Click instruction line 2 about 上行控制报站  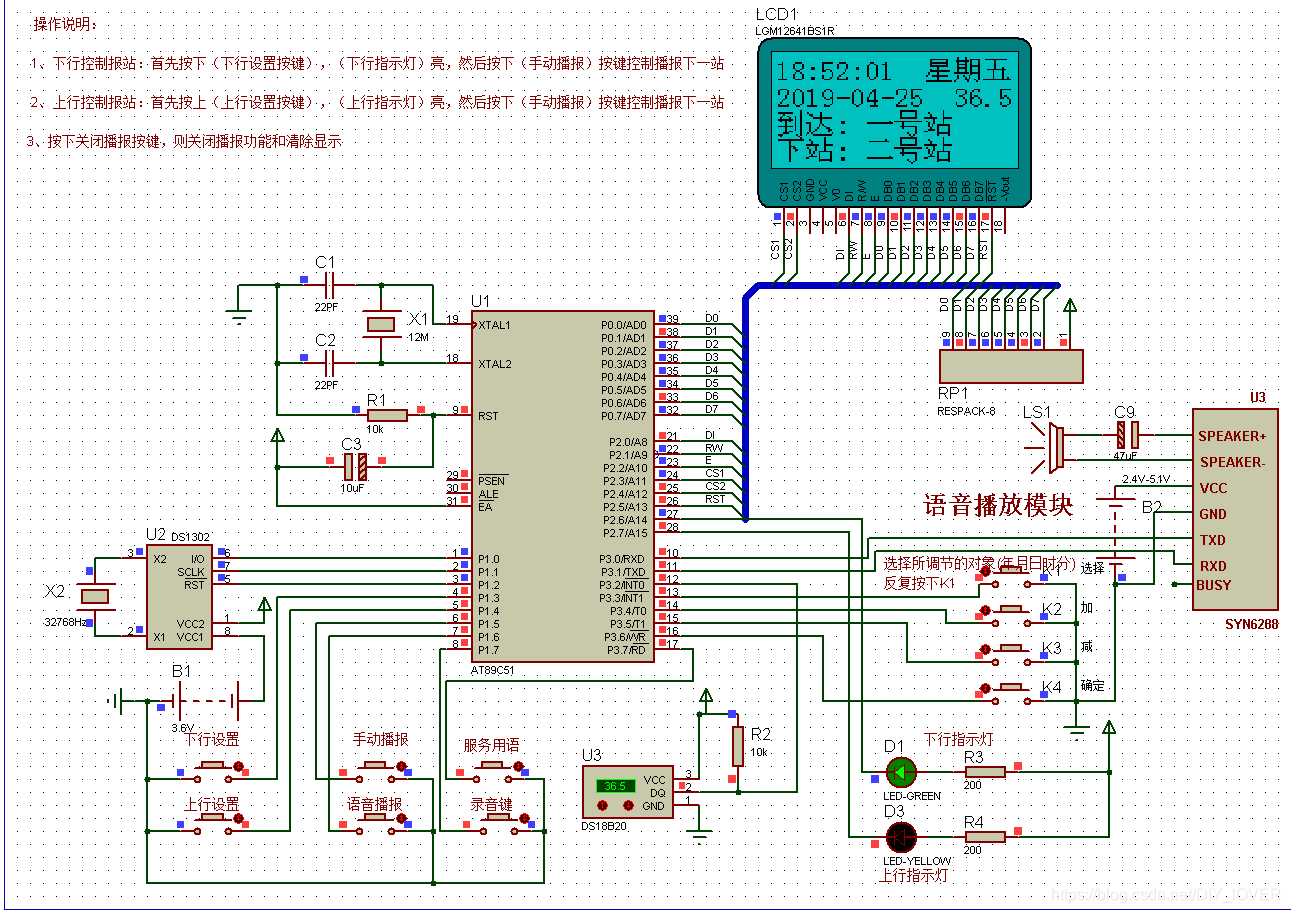[376, 102]
